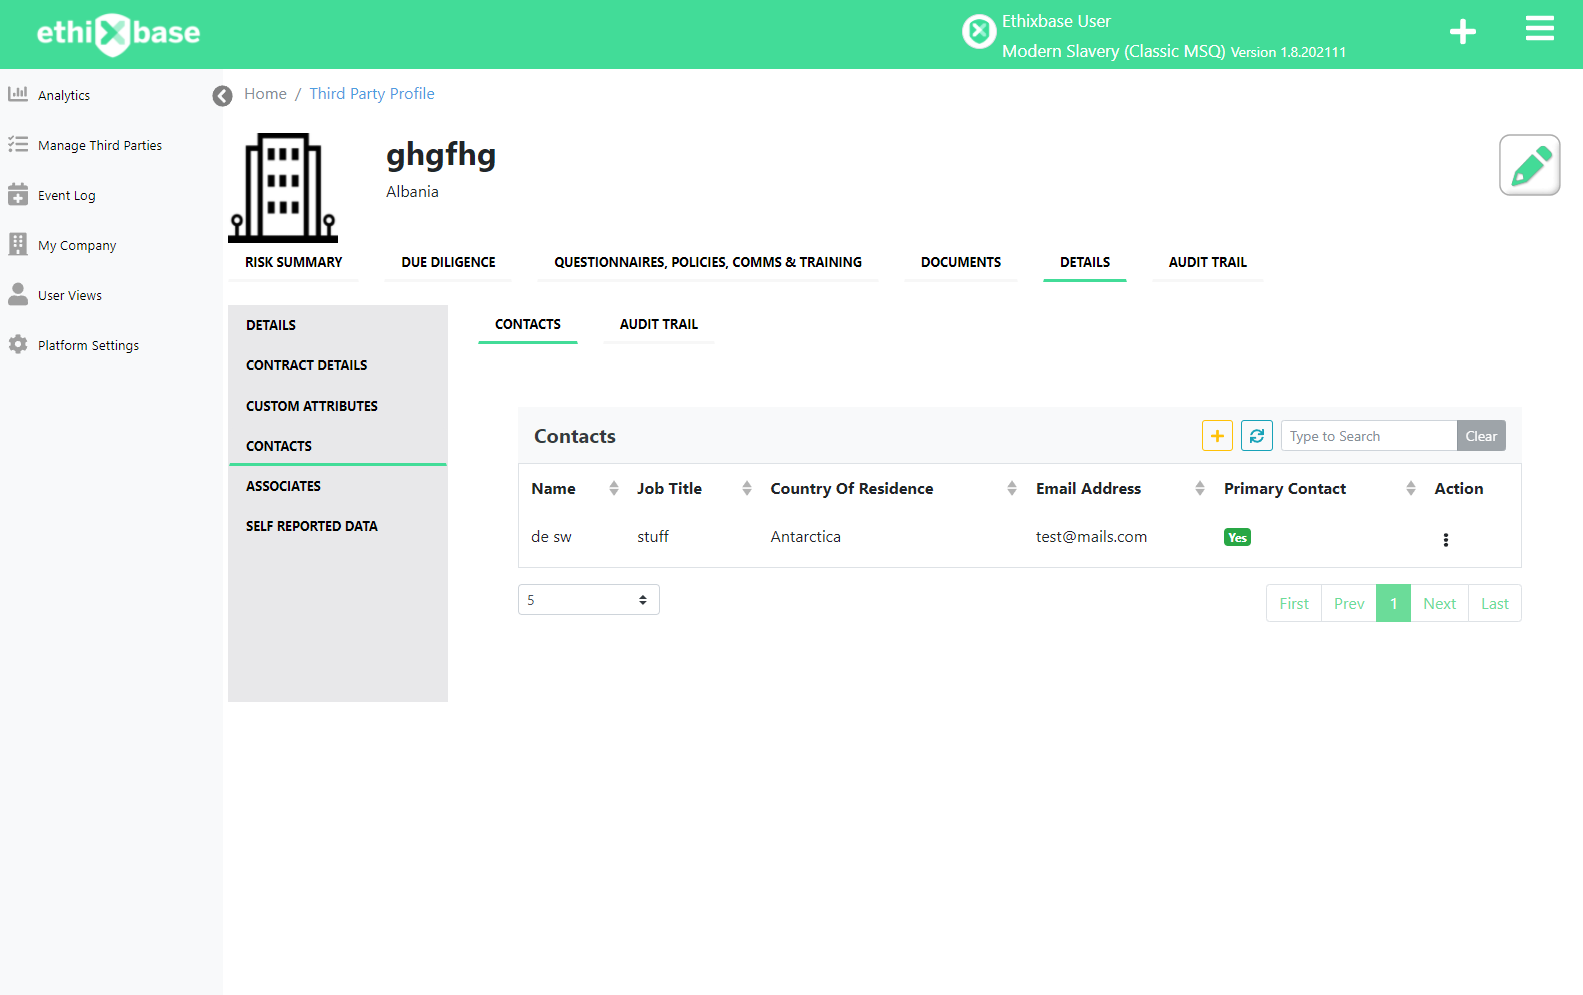Open the Due Diligence tab
Image resolution: width=1583 pixels, height=995 pixels.
point(448,262)
